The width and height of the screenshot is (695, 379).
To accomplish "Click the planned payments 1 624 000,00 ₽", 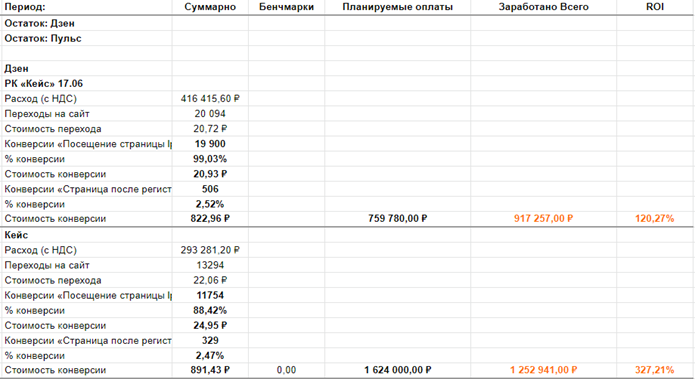I will [x=398, y=370].
